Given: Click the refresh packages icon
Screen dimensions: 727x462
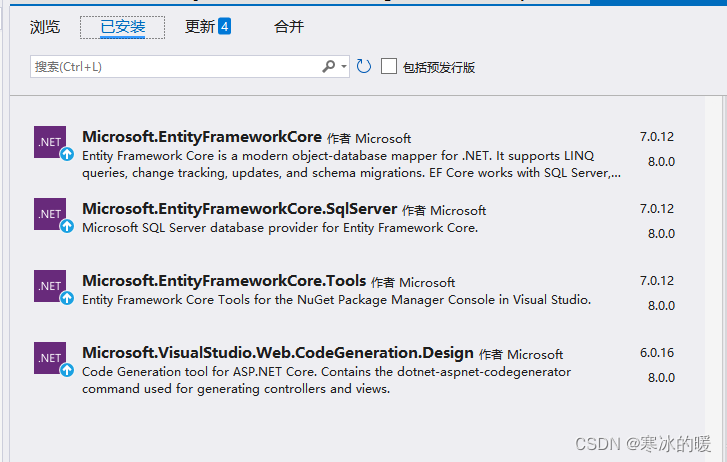Looking at the screenshot, I should click(x=364, y=66).
